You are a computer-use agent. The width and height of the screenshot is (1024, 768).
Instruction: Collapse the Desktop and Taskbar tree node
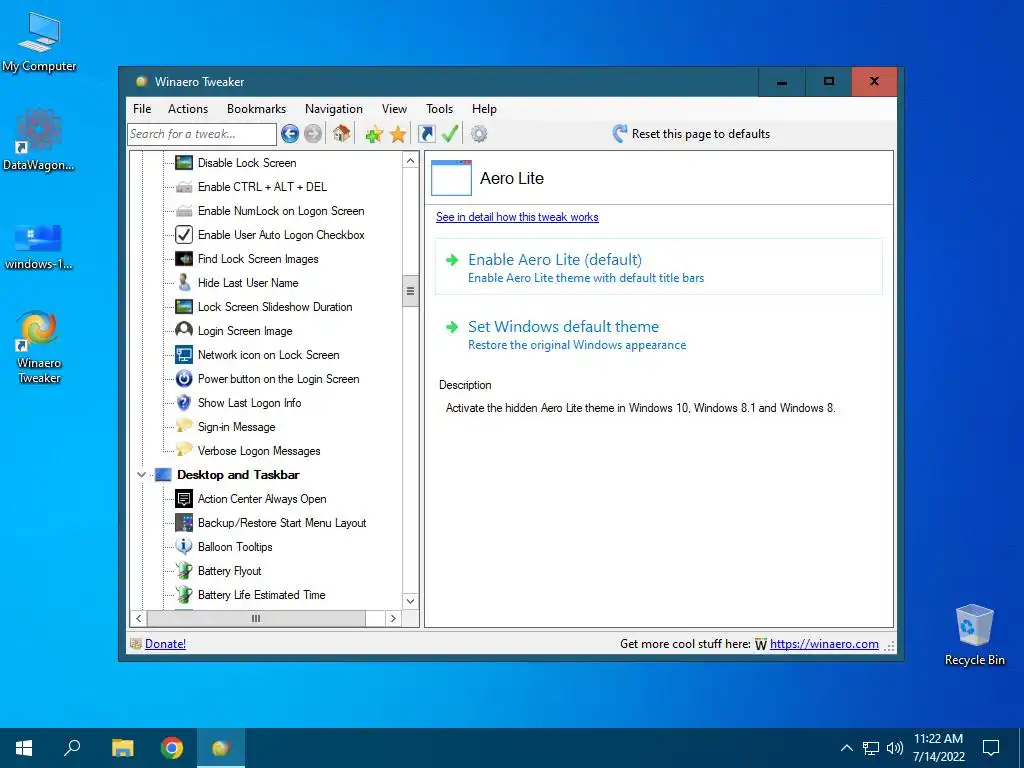tap(141, 475)
